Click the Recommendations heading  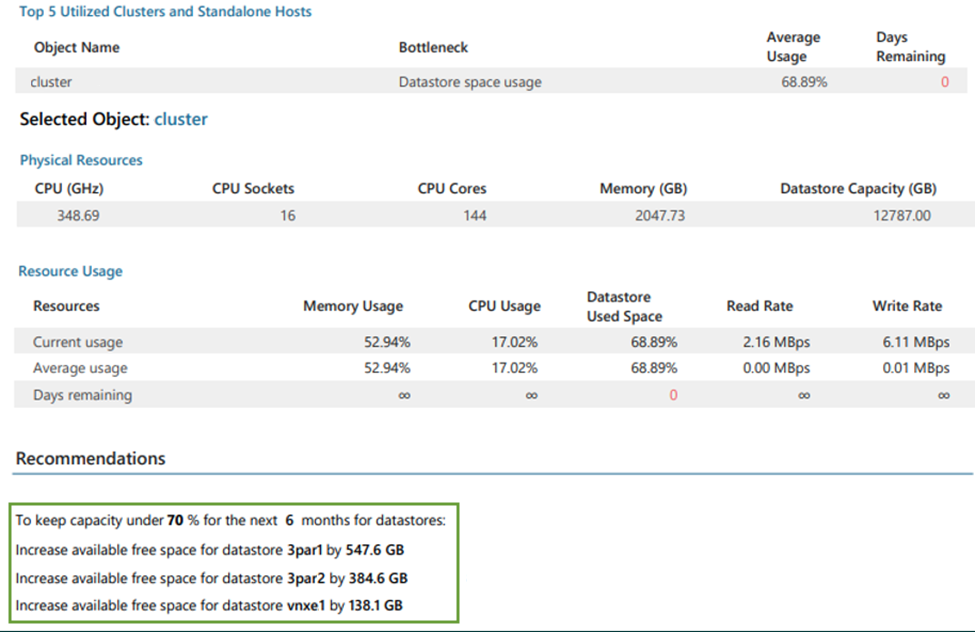point(90,458)
